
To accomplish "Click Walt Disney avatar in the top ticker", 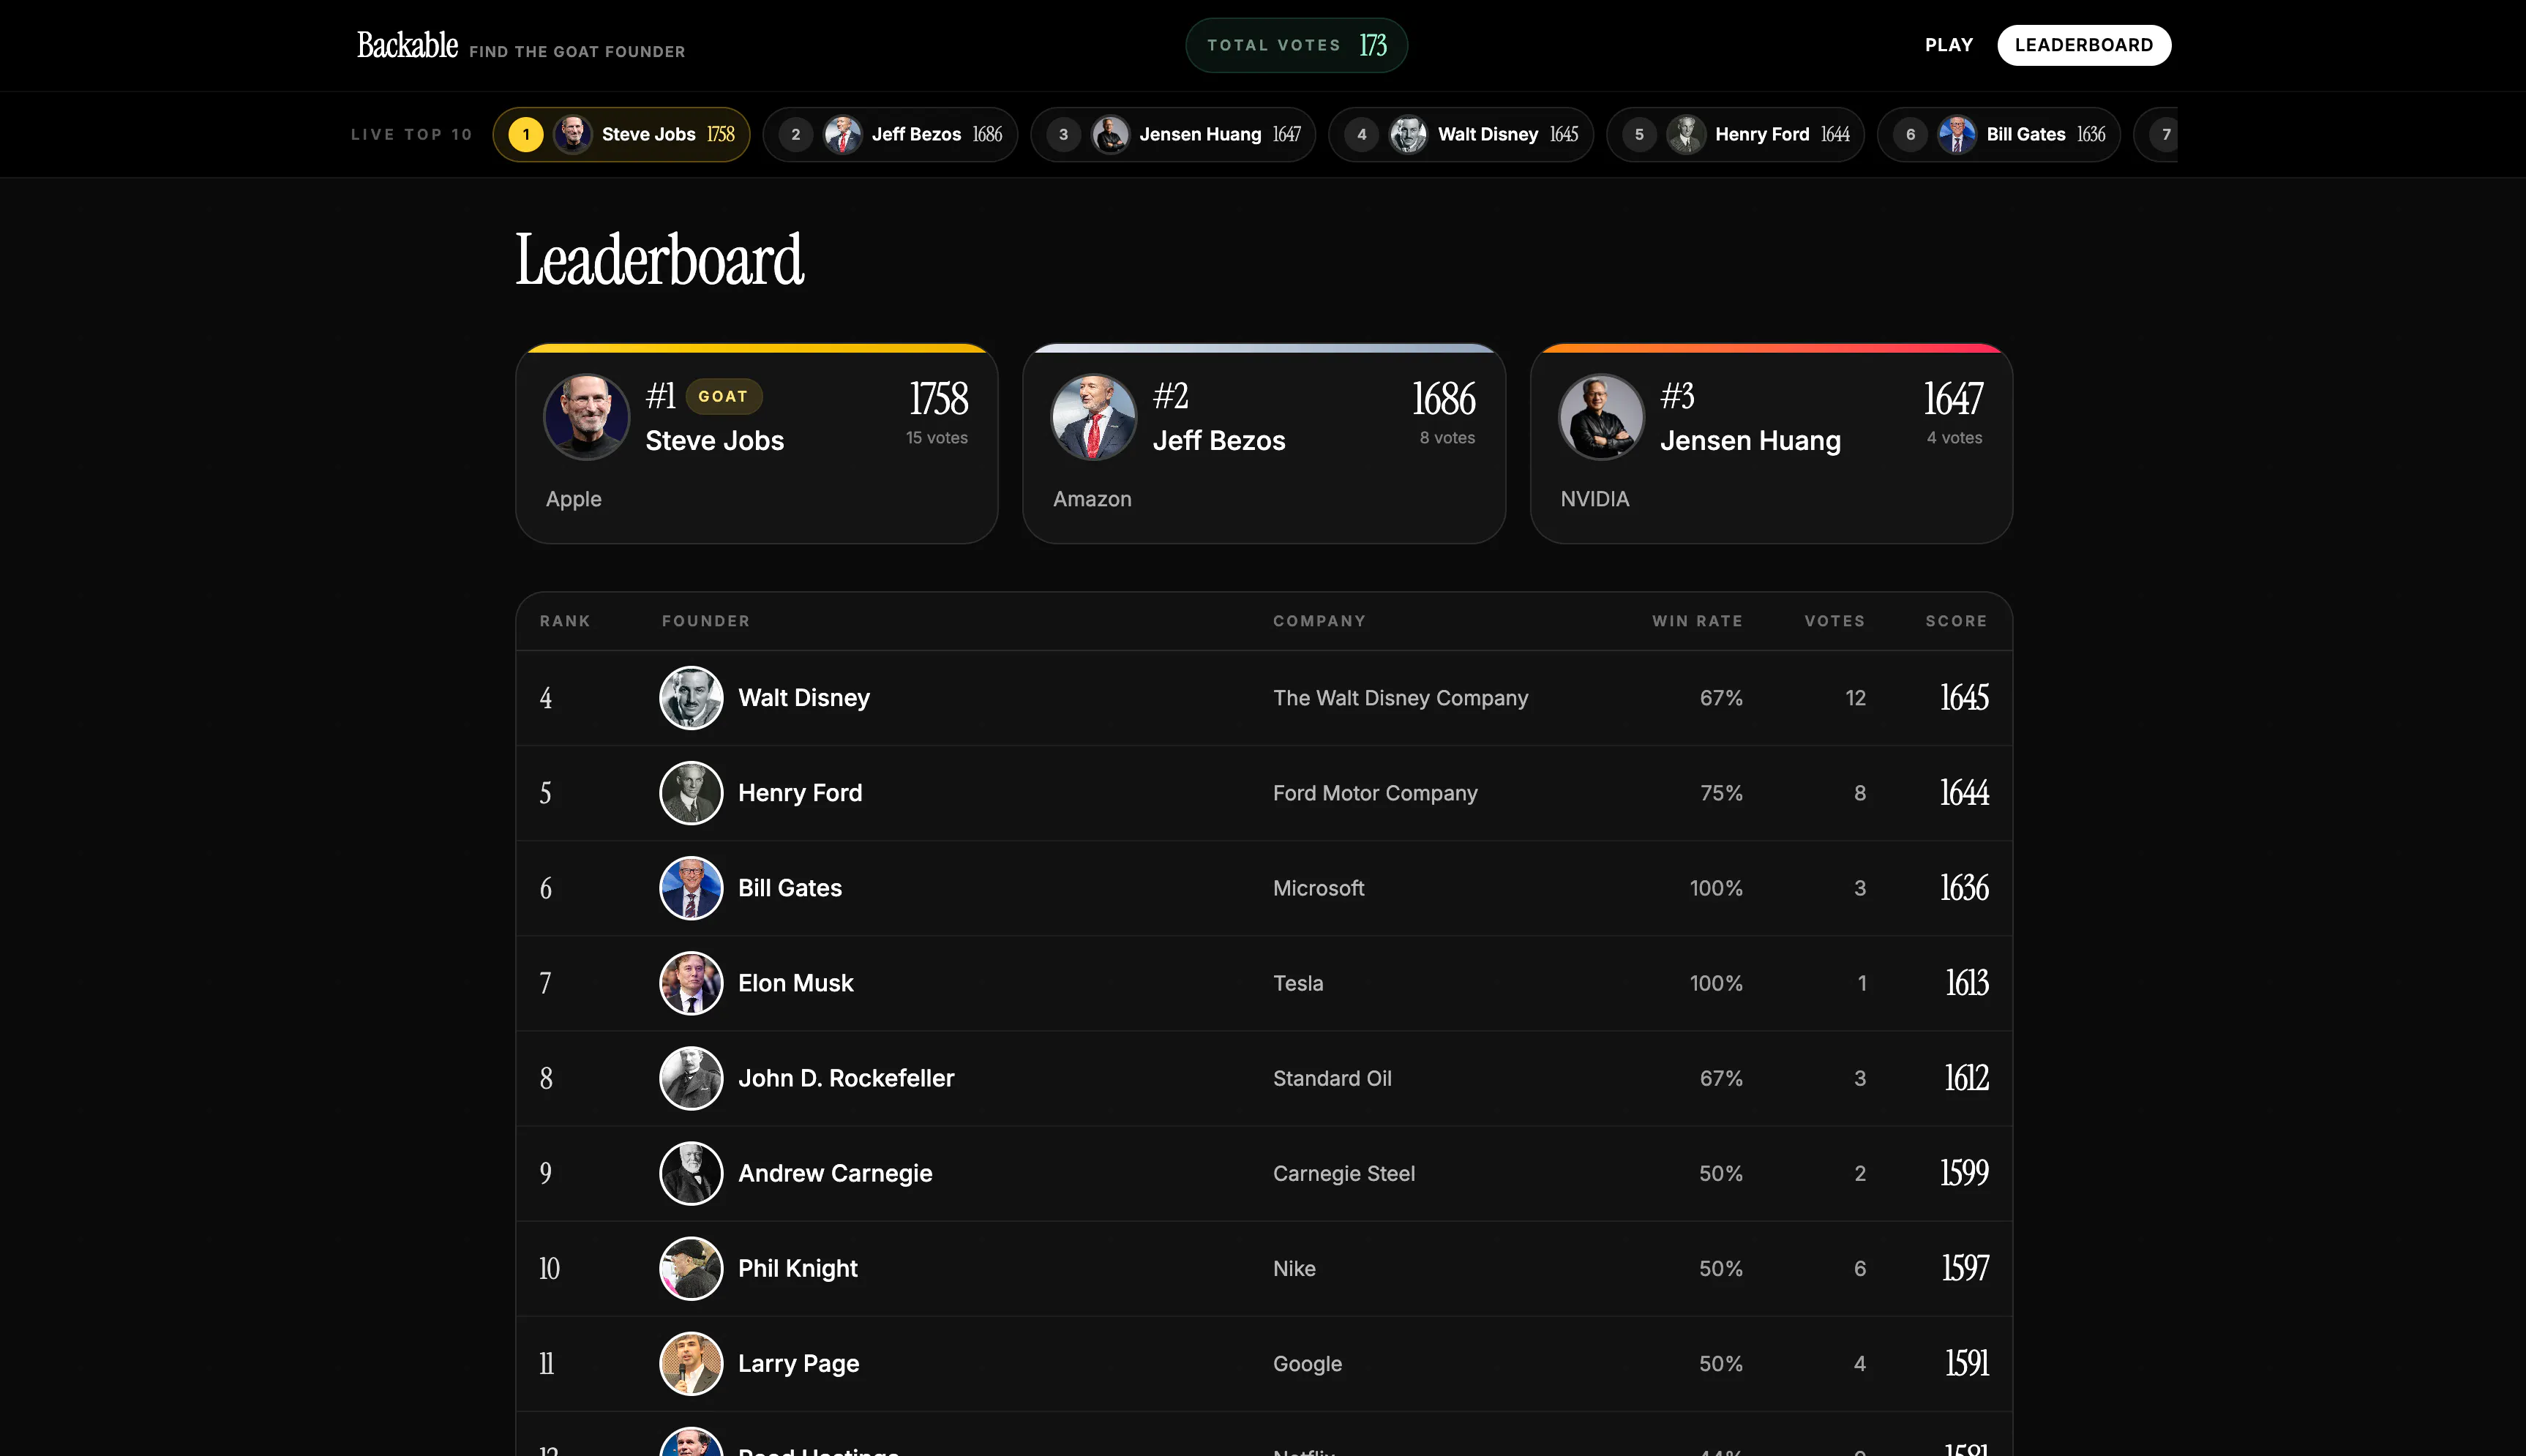I will click(x=1409, y=134).
